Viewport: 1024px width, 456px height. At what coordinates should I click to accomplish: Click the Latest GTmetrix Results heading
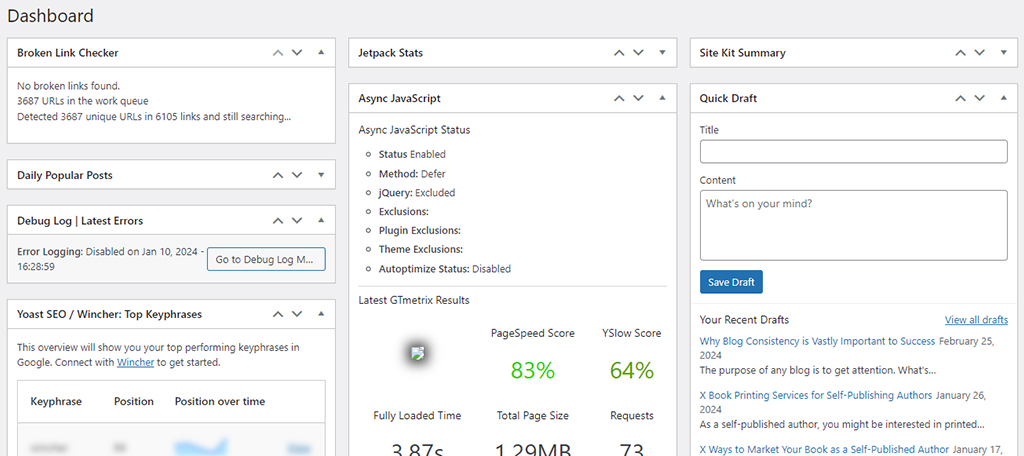click(414, 301)
